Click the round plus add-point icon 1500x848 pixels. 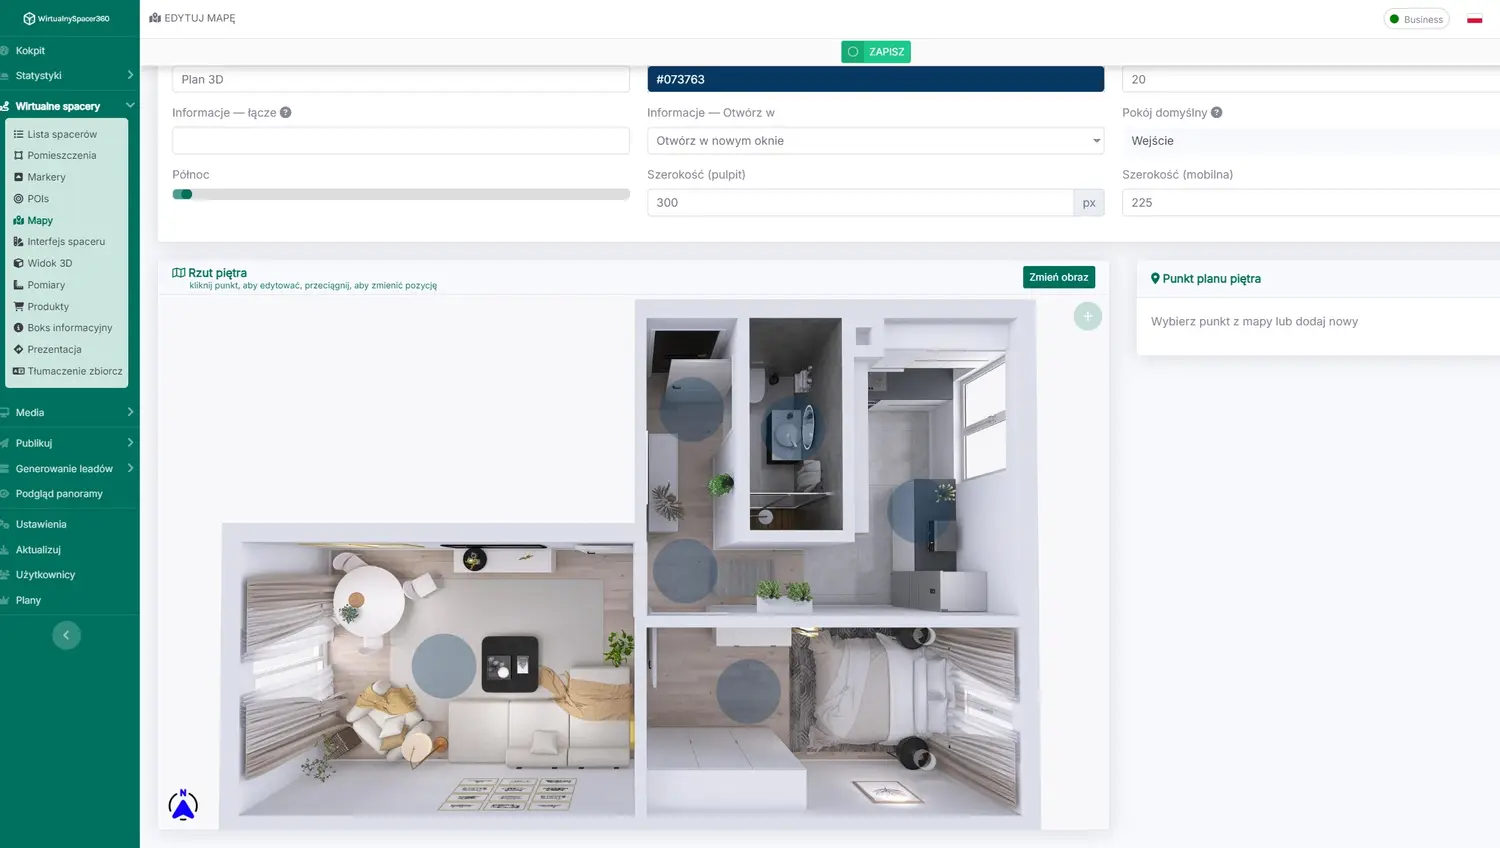[x=1087, y=317]
